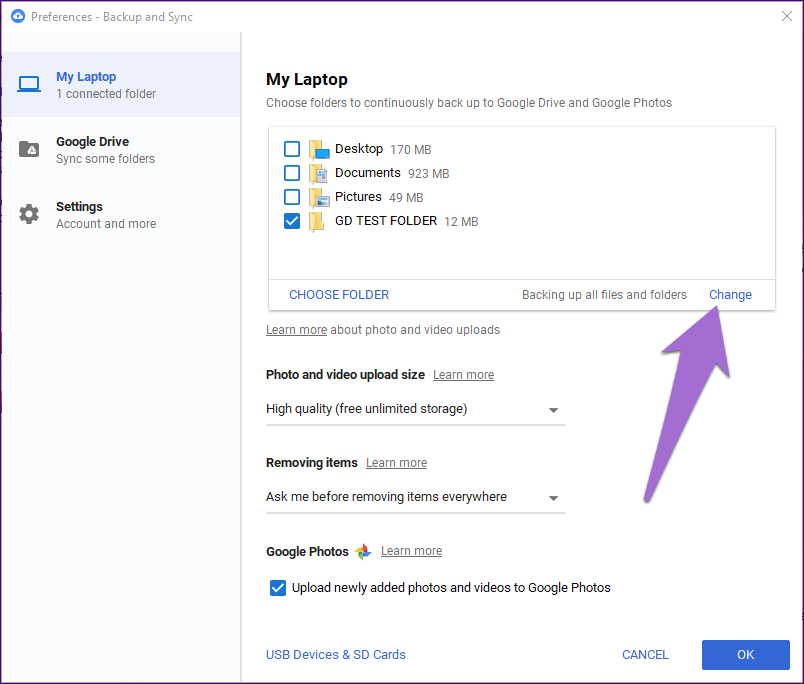The height and width of the screenshot is (684, 804).
Task: Click CHOOSE FOLDER
Action: (x=339, y=295)
